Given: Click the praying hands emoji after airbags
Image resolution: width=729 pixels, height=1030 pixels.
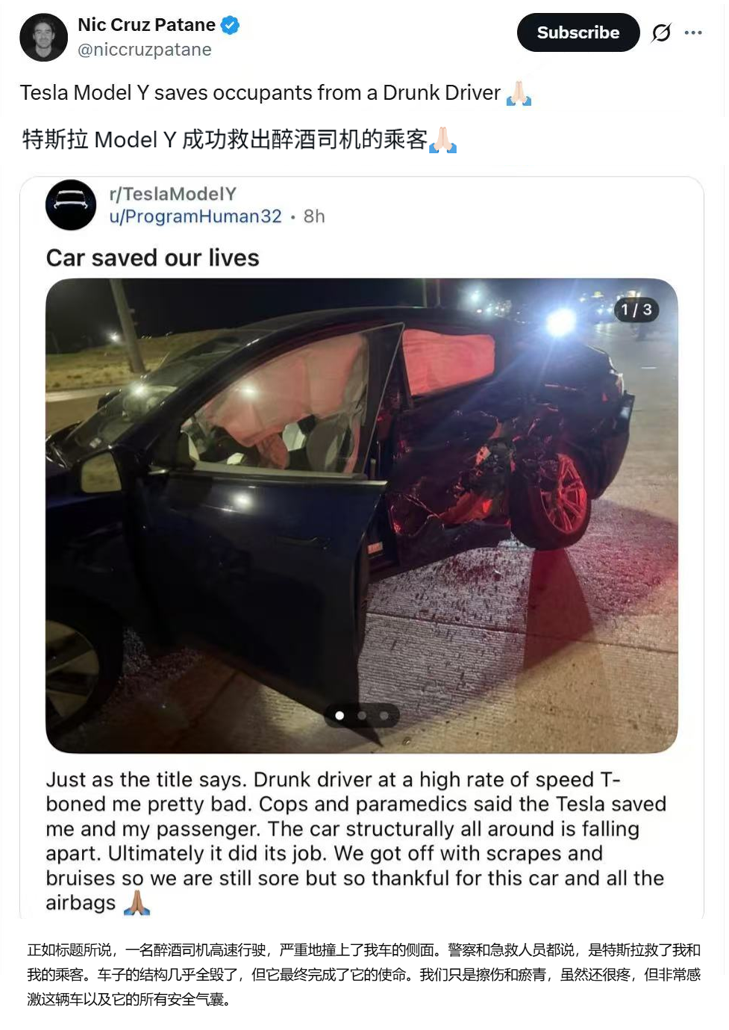Looking at the screenshot, I should [x=137, y=903].
